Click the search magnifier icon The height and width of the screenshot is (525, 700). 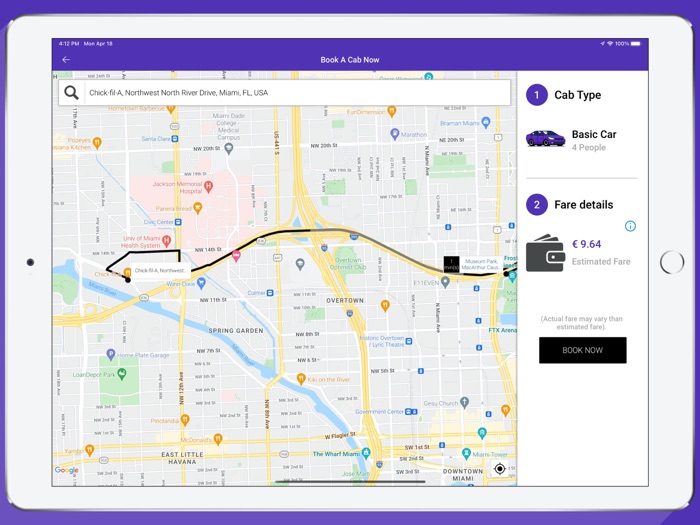[71, 92]
